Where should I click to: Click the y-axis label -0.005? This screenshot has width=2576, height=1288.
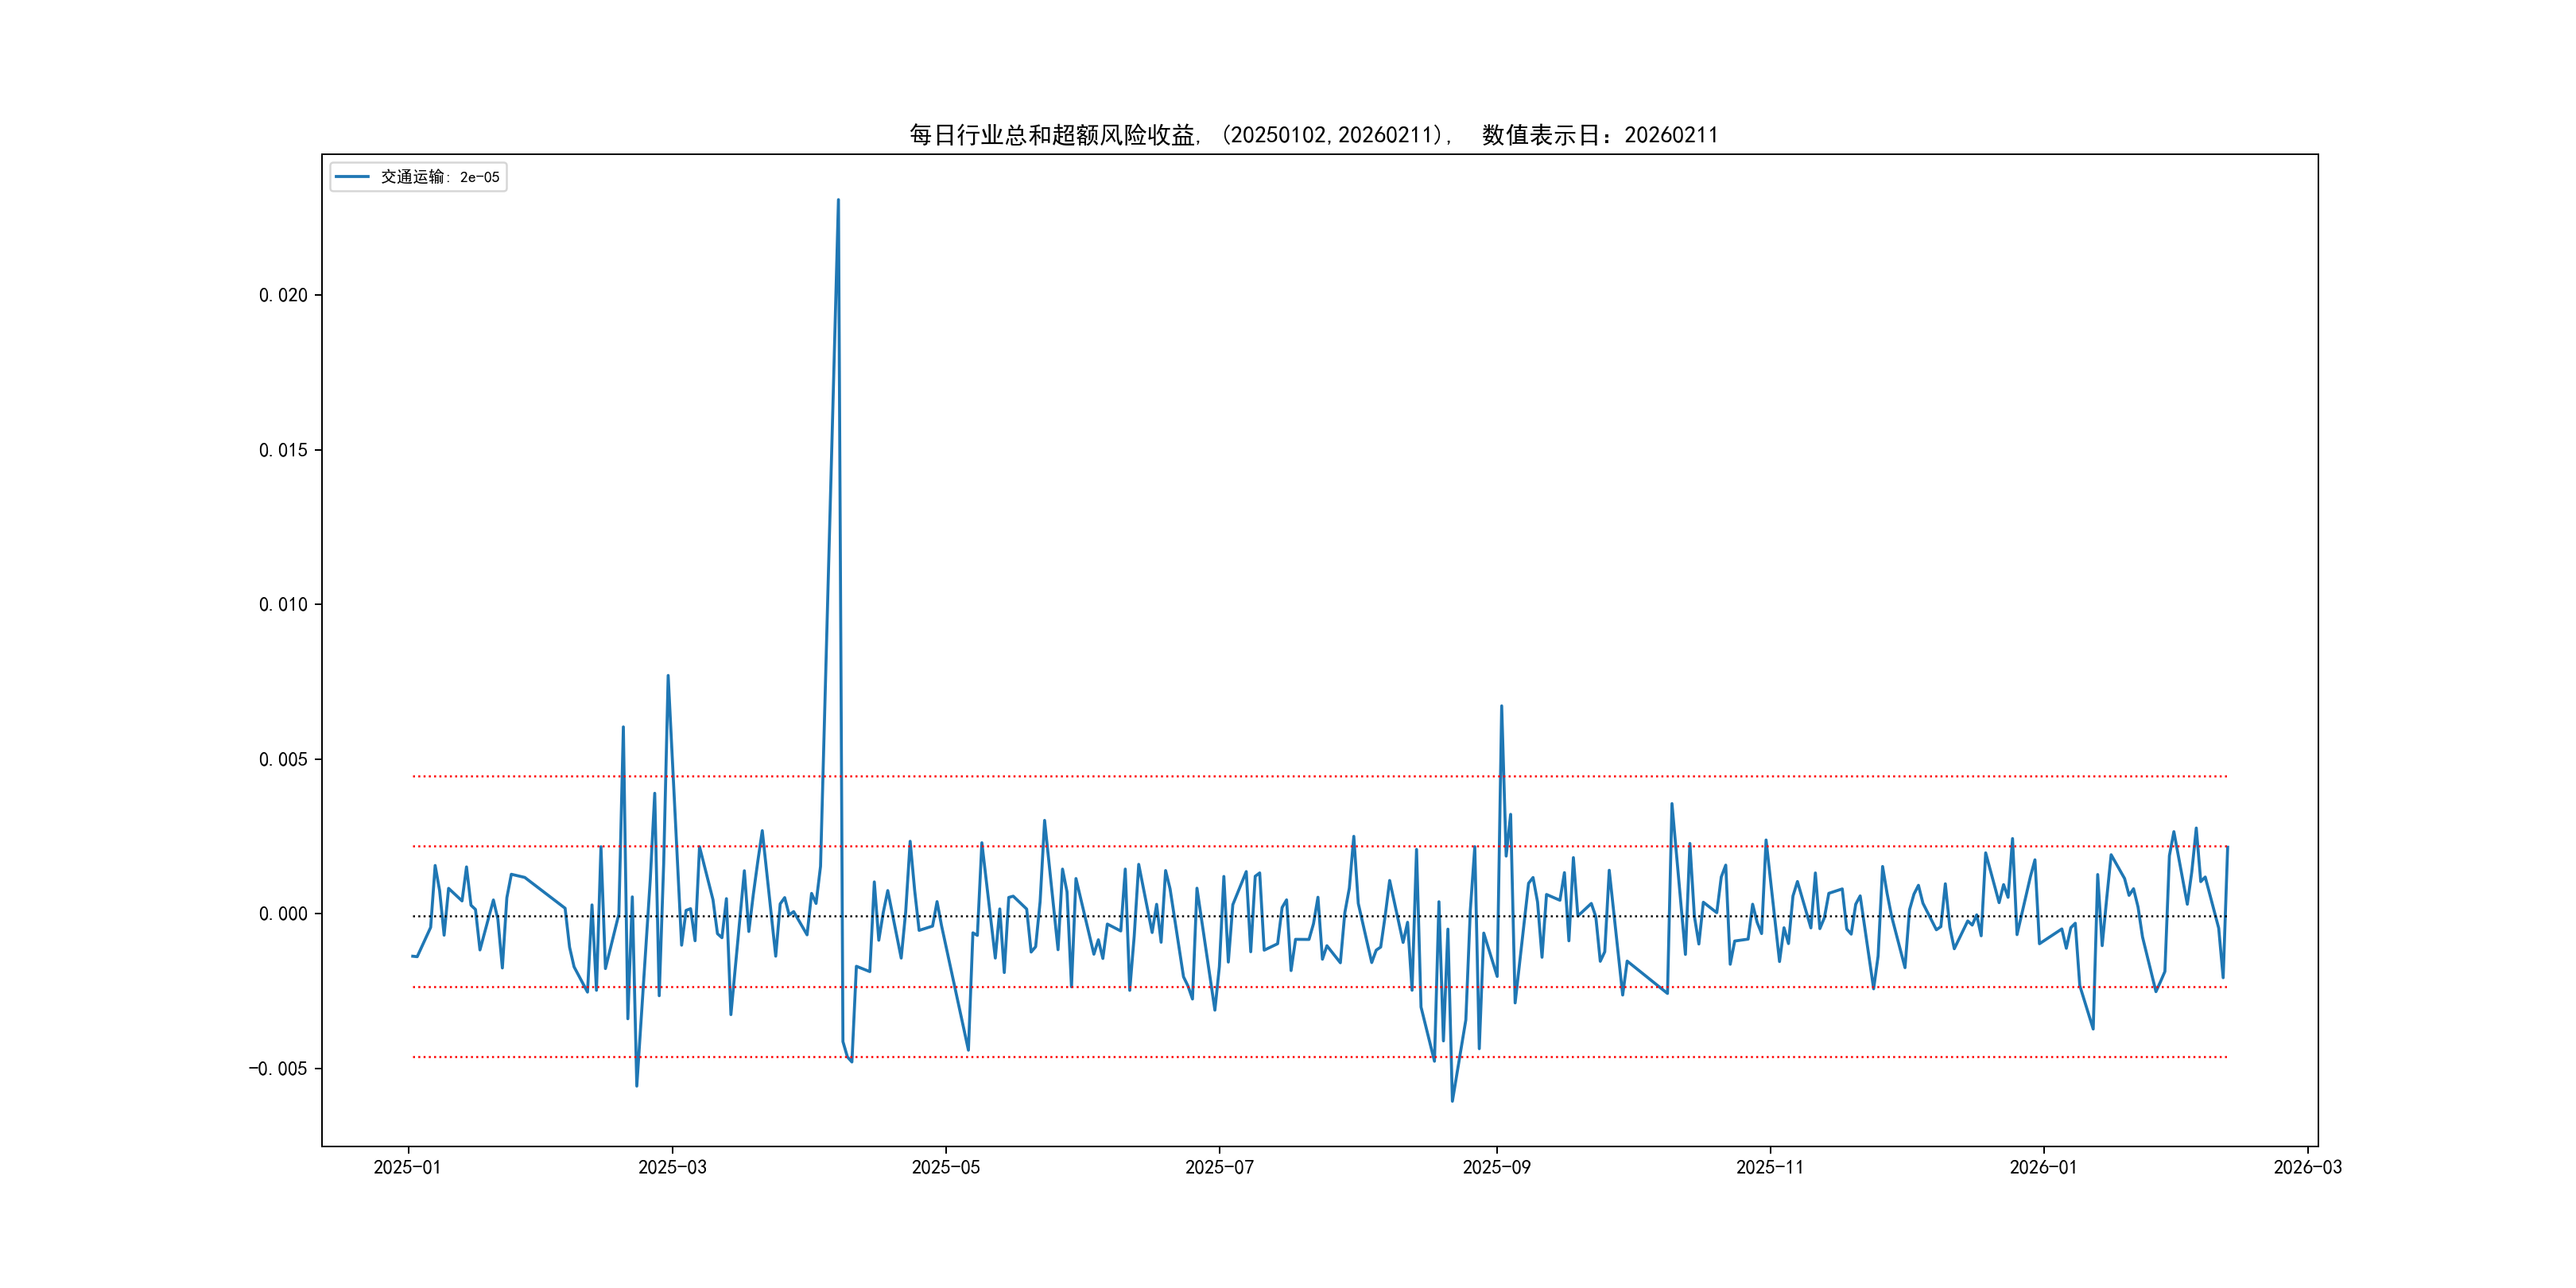278,1068
